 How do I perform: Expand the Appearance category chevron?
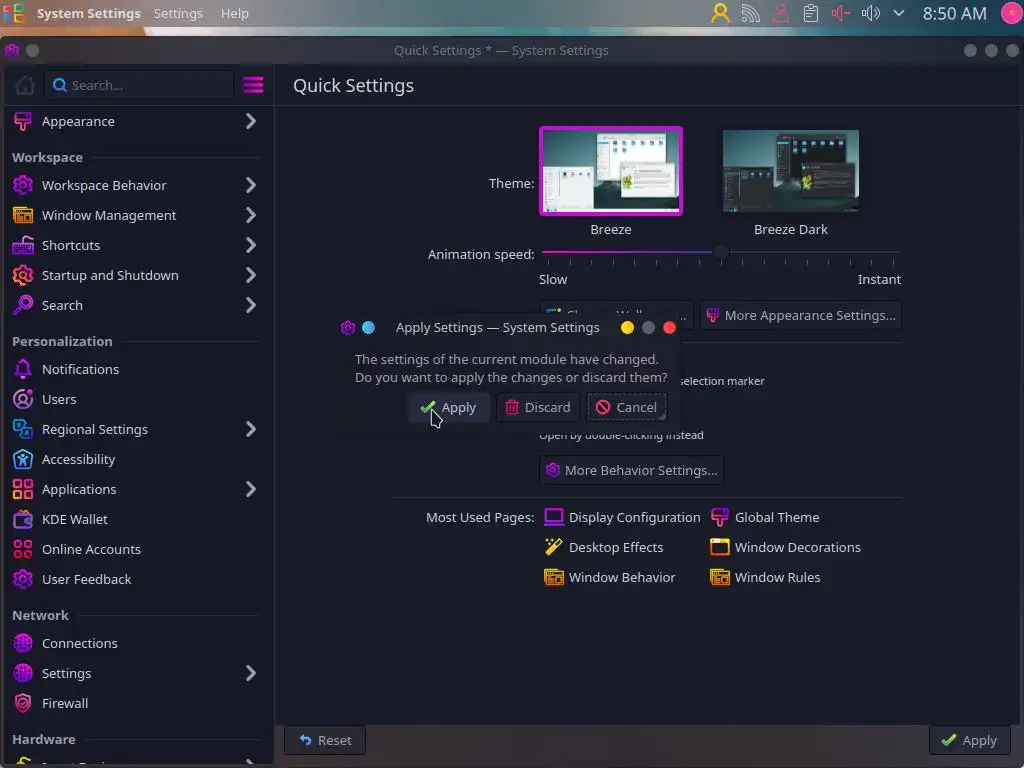click(x=251, y=121)
